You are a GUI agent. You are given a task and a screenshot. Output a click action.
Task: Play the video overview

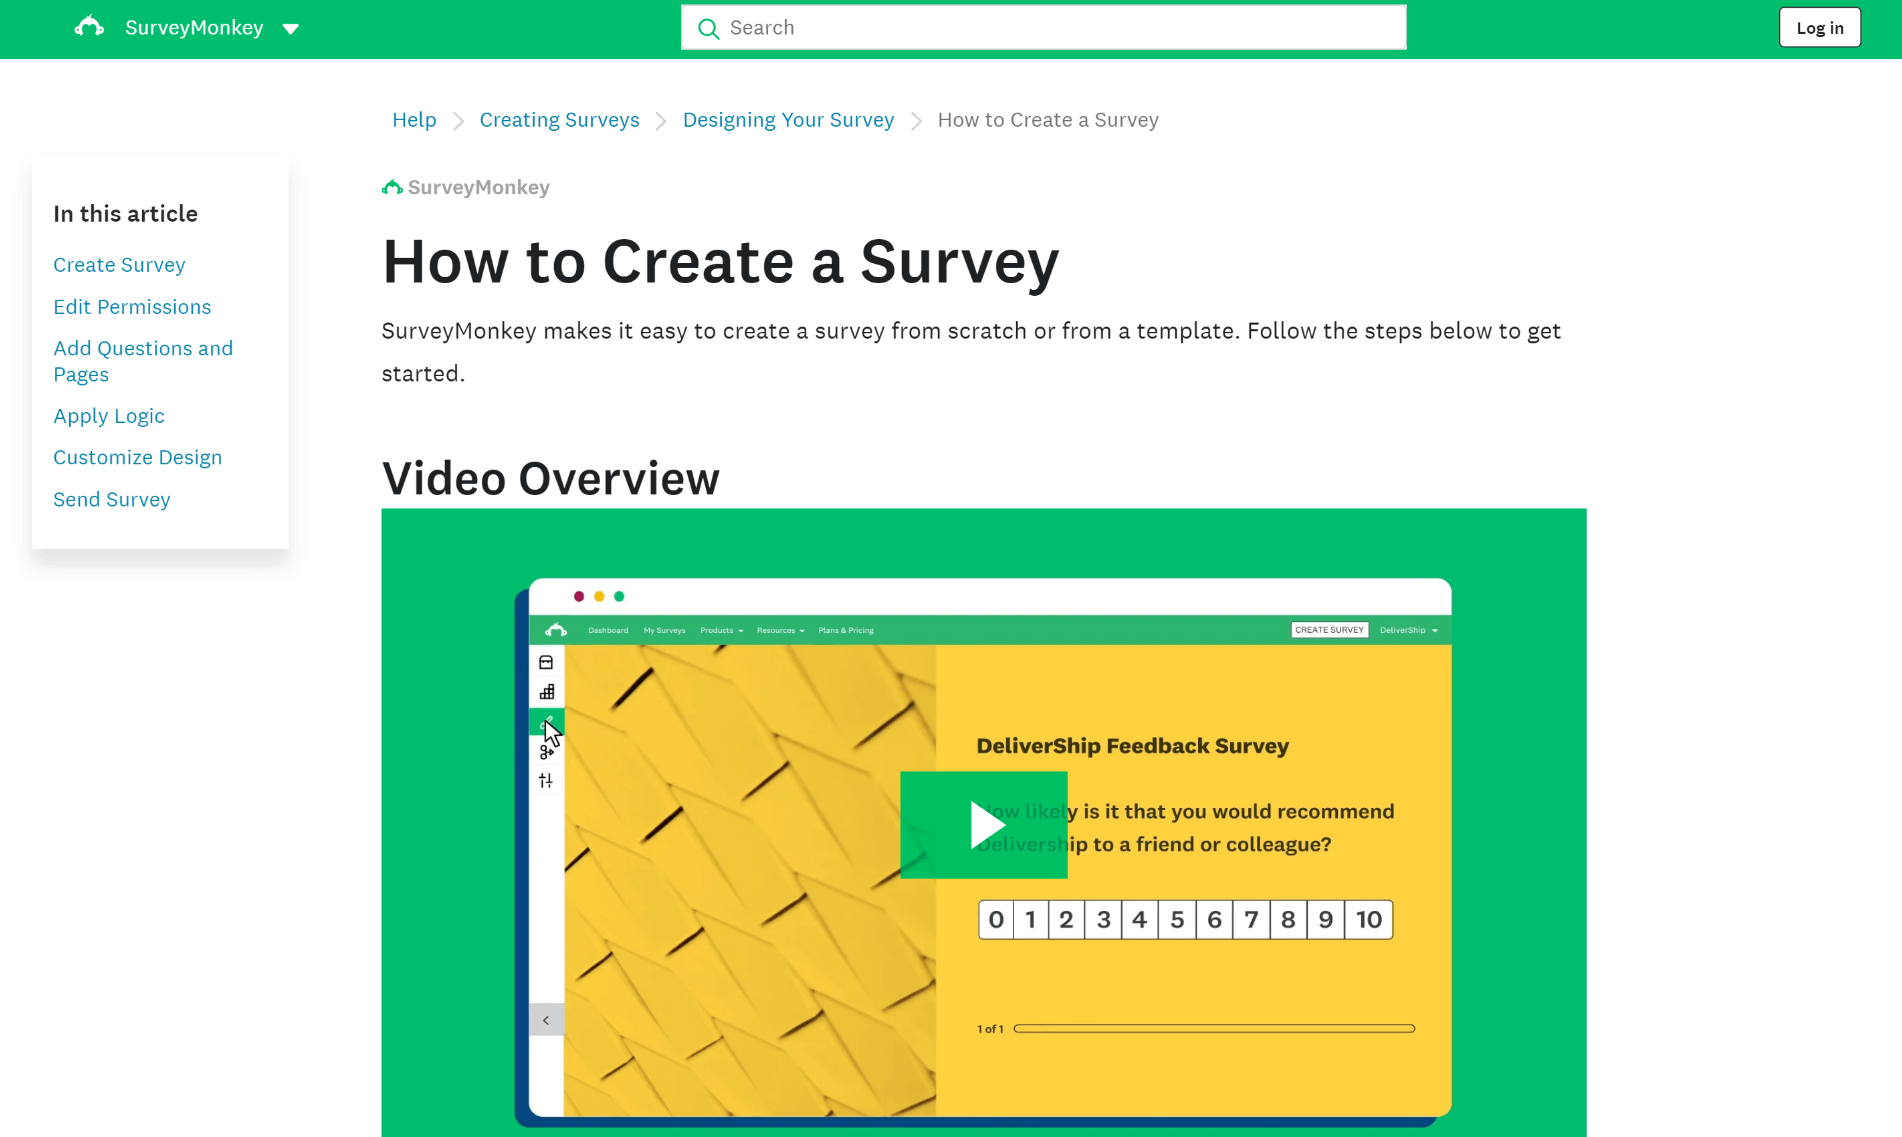coord(983,825)
